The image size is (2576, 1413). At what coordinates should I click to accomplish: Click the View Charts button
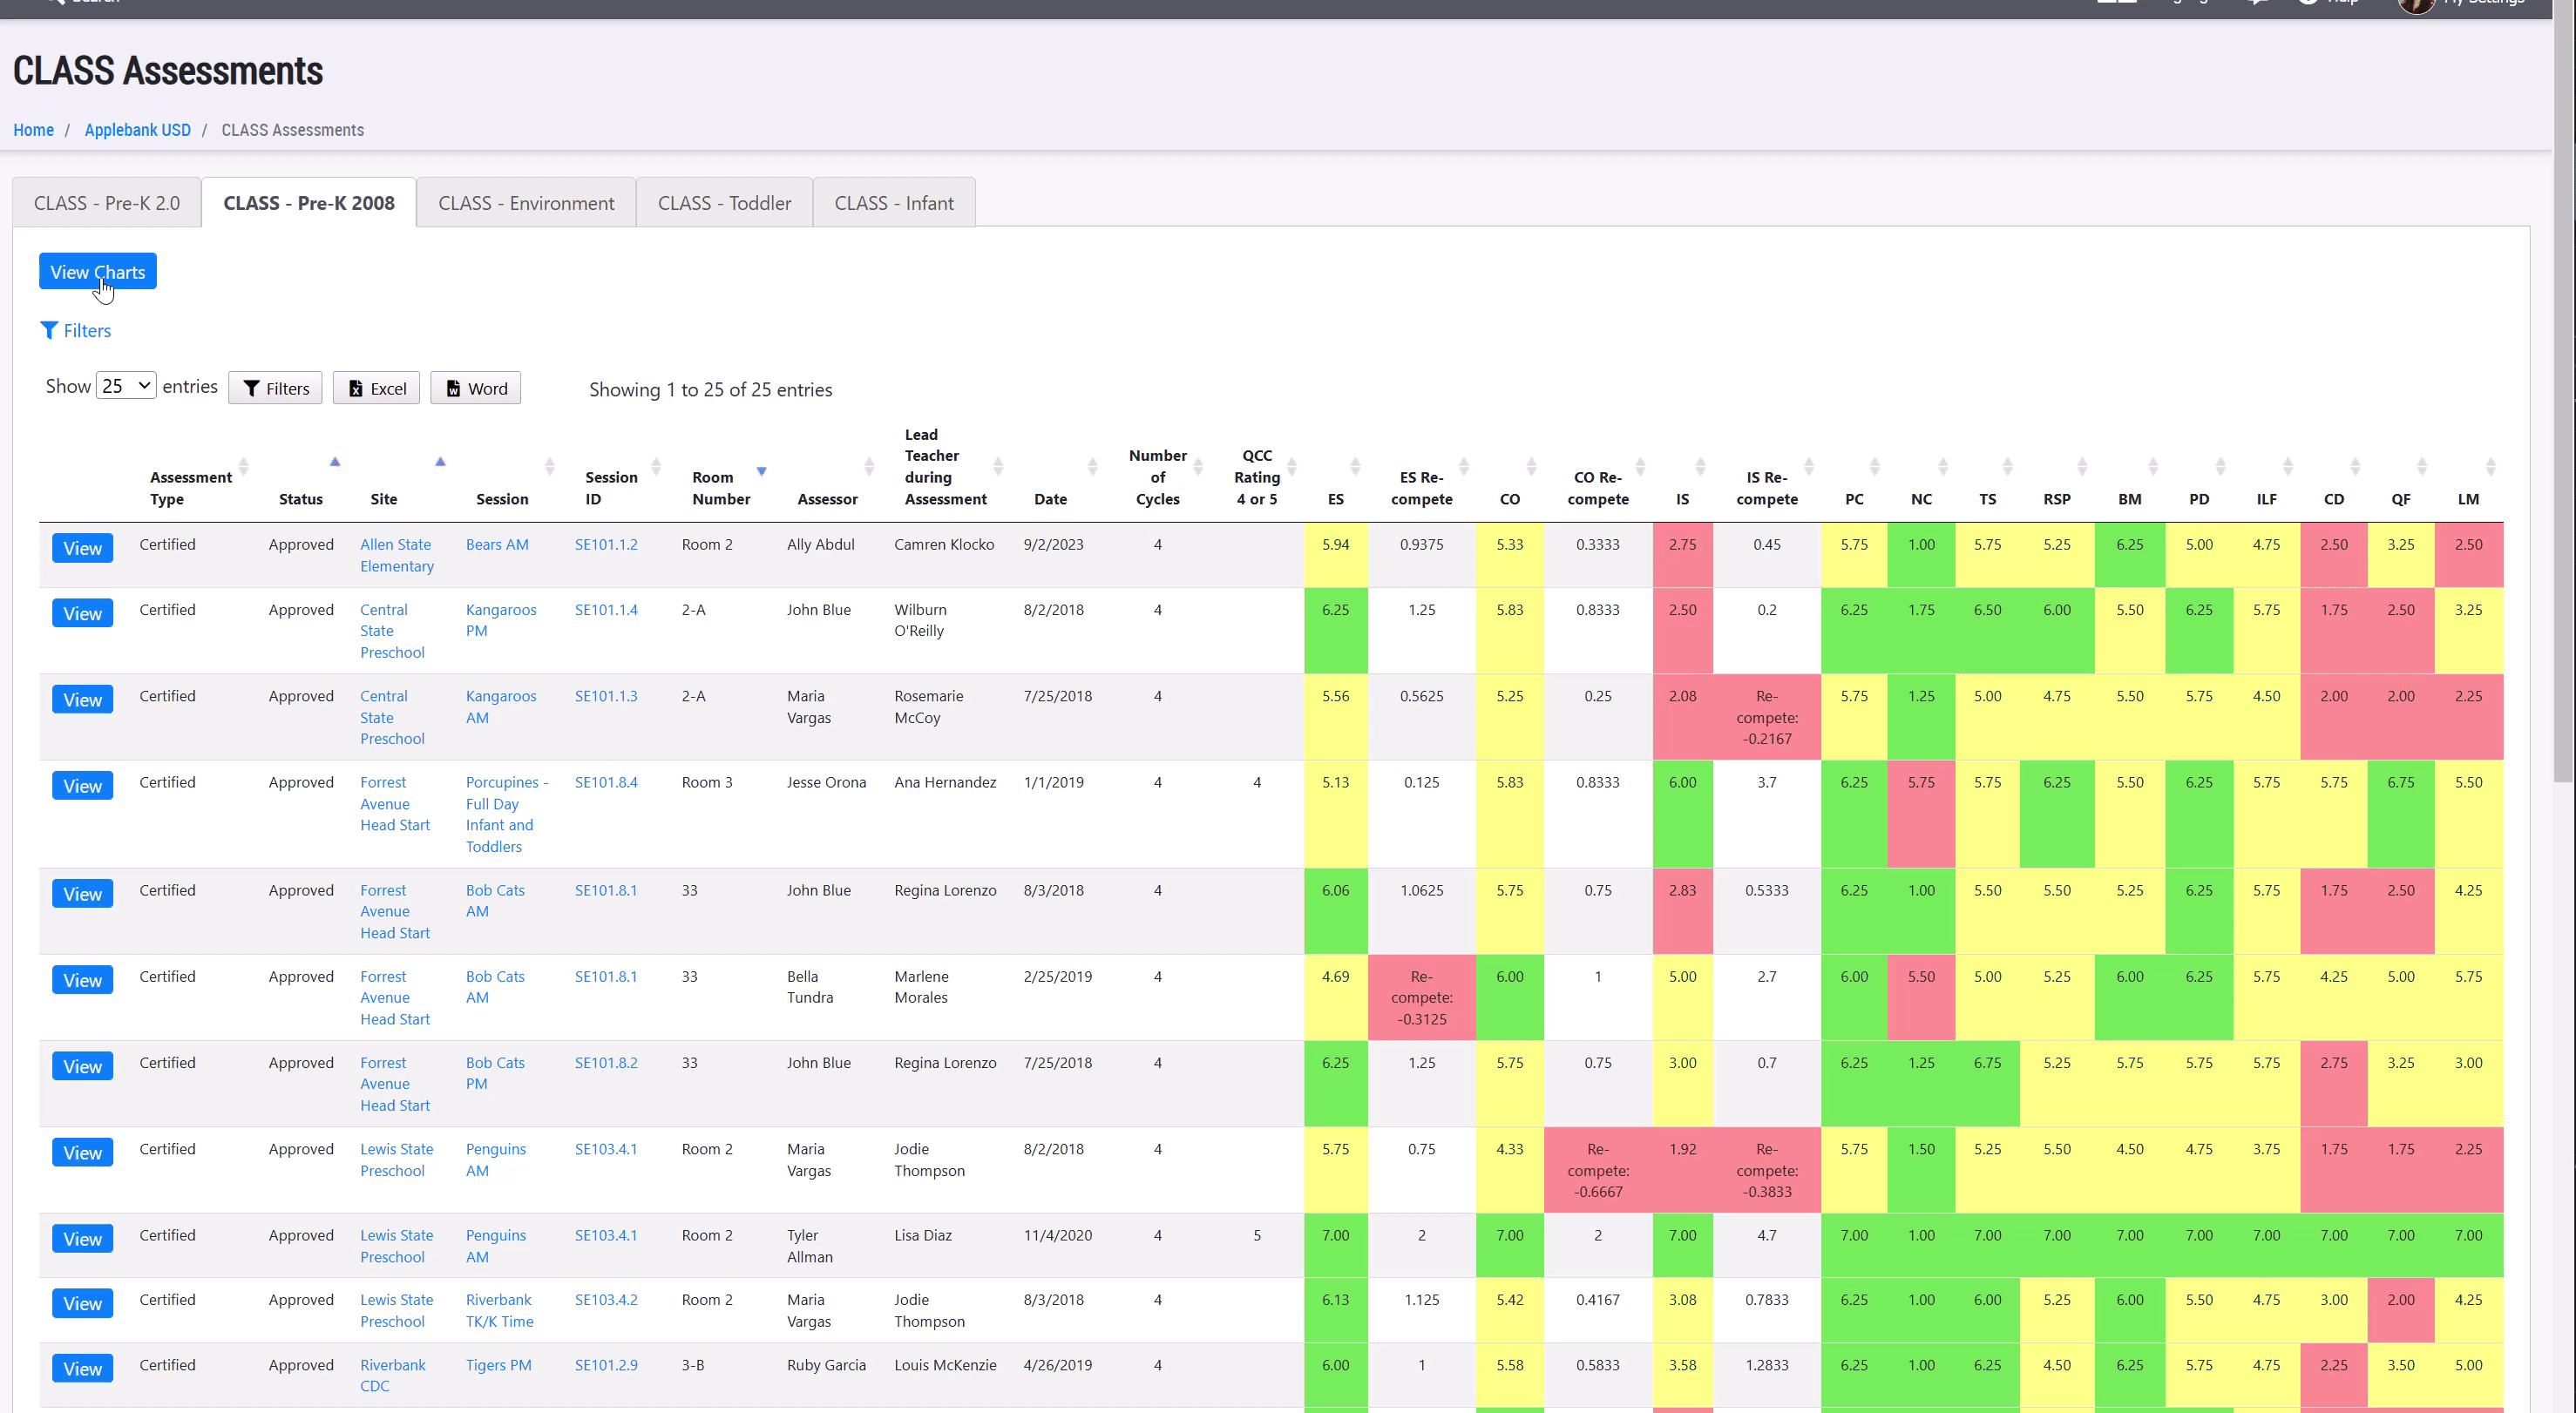[98, 272]
